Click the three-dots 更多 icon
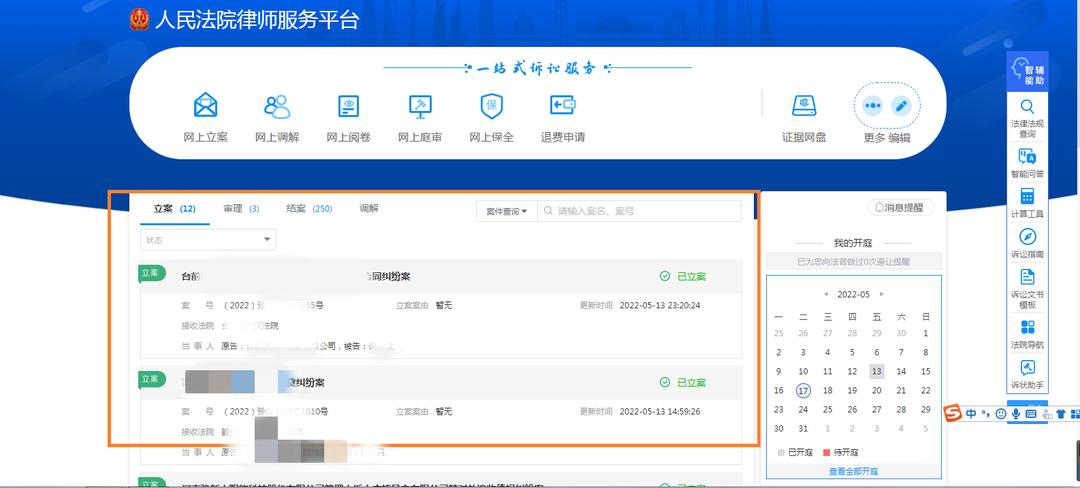1080x488 pixels. coord(872,105)
